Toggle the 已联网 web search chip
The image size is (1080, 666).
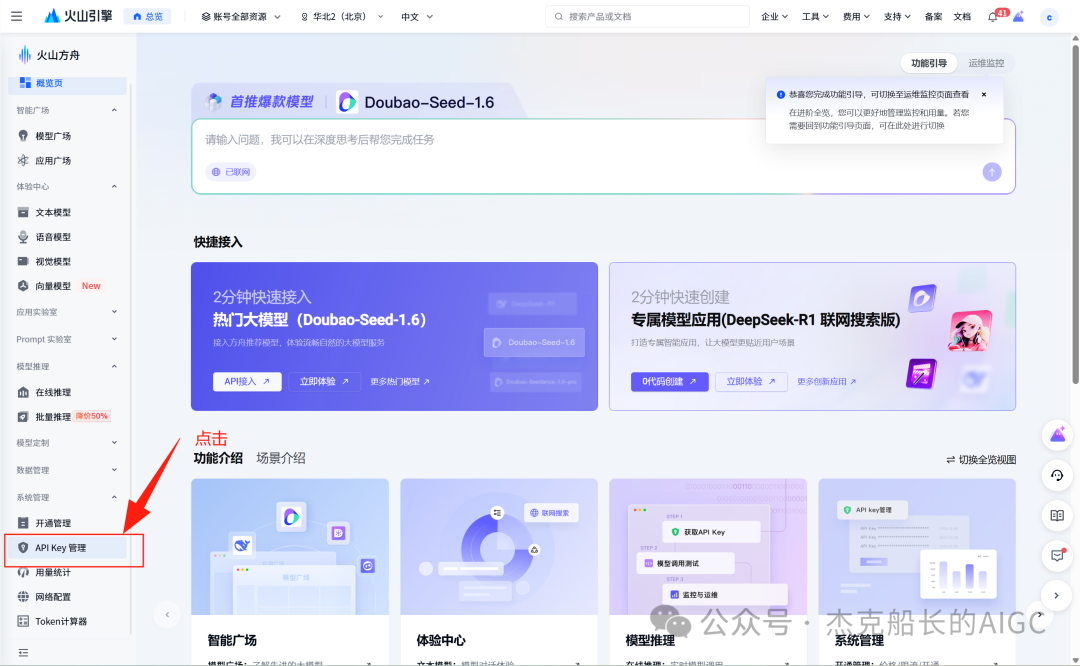(231, 172)
